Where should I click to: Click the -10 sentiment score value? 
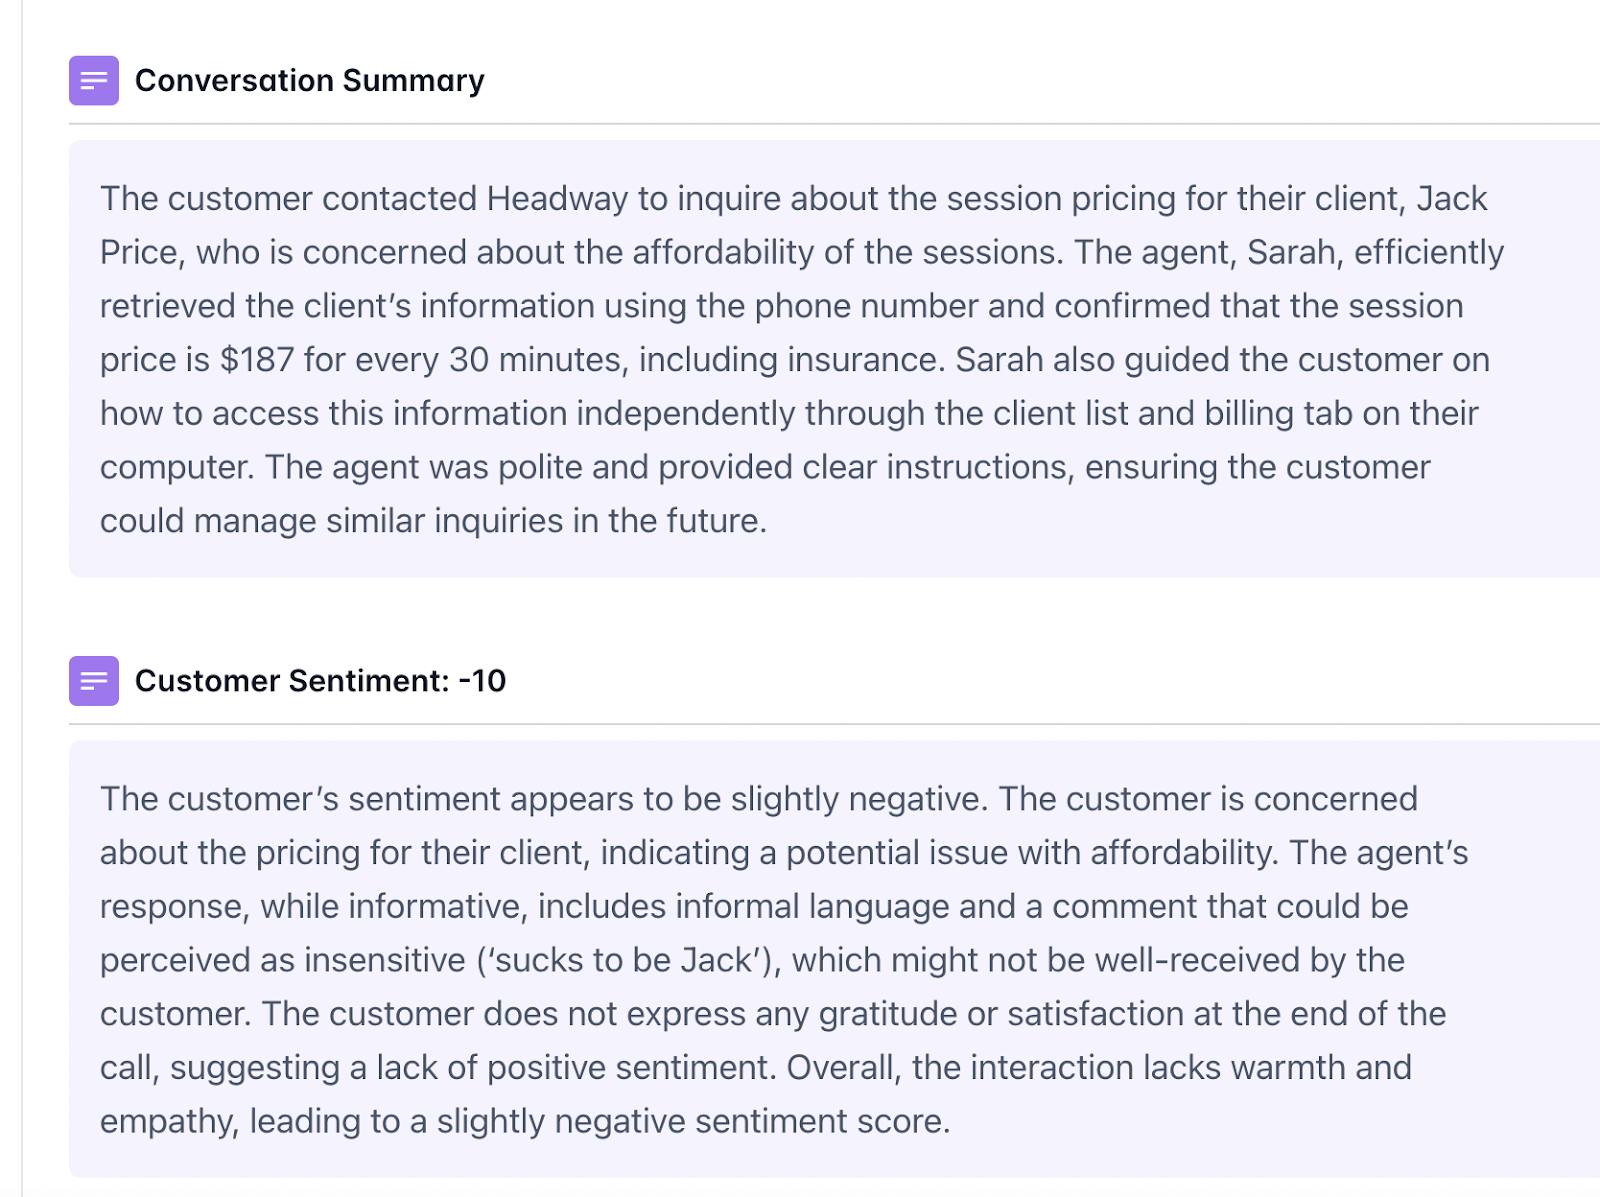482,681
